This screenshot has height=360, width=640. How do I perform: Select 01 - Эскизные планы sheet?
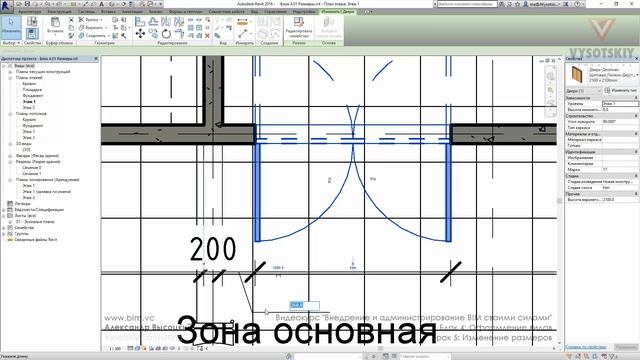pos(35,222)
